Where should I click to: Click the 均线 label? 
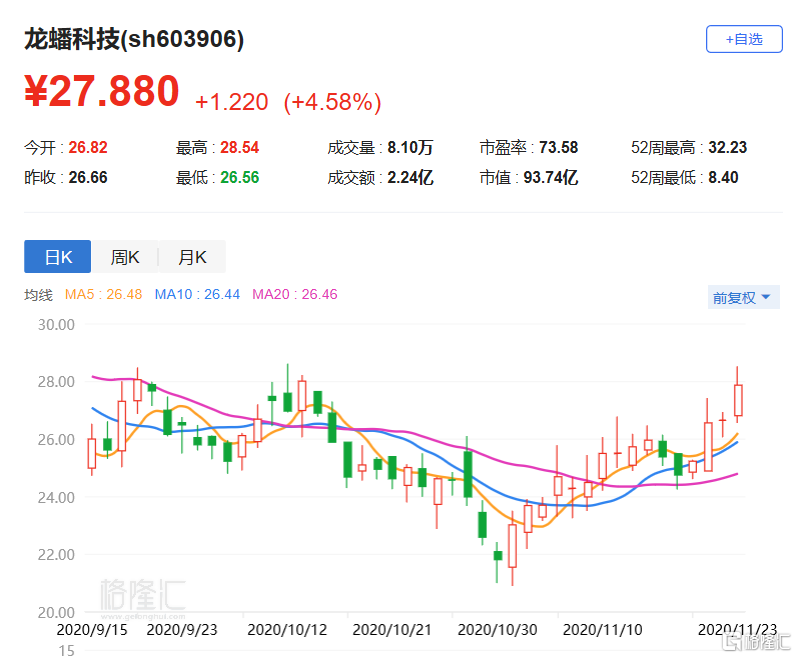point(38,295)
